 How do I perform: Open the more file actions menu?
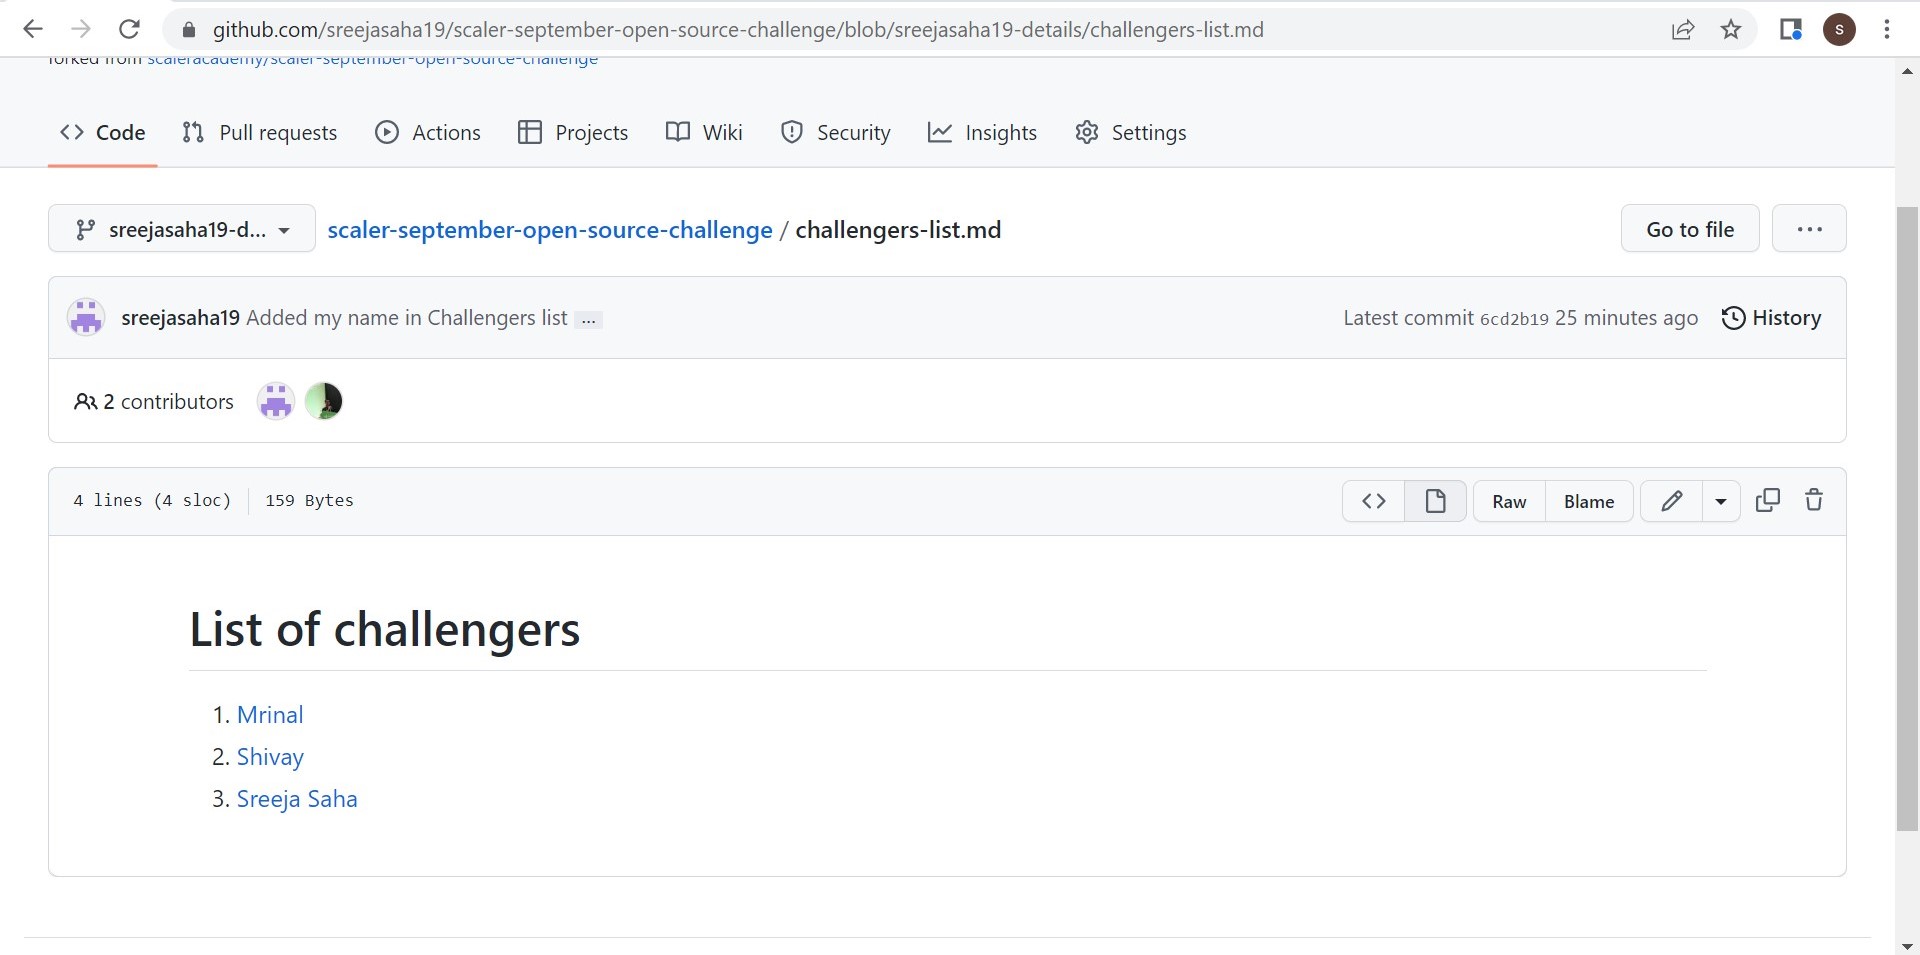pyautogui.click(x=1809, y=229)
